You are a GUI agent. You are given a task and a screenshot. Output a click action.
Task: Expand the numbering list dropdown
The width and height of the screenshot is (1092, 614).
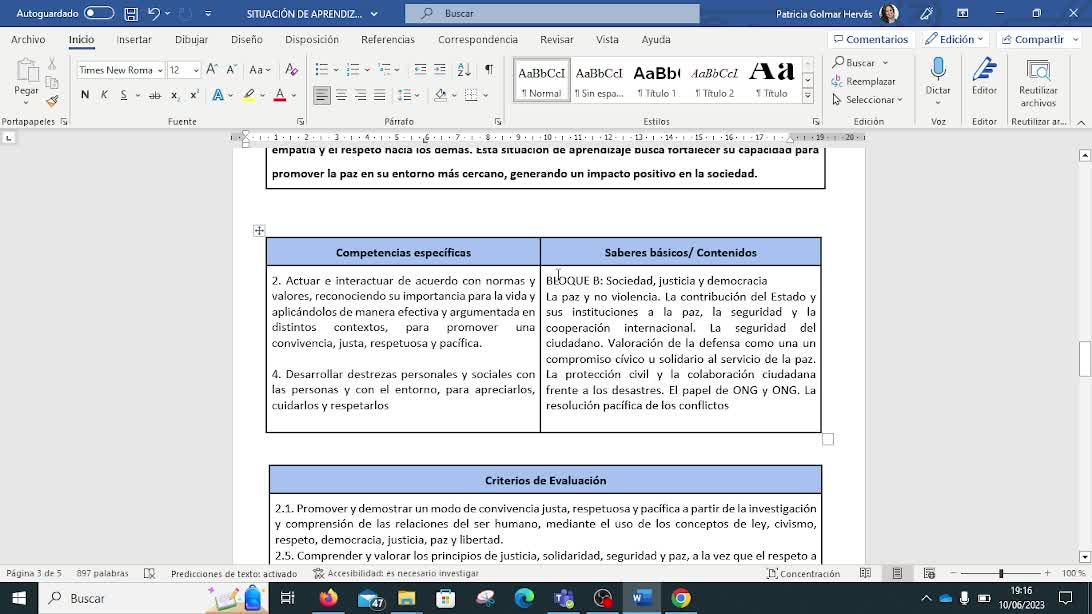click(367, 70)
